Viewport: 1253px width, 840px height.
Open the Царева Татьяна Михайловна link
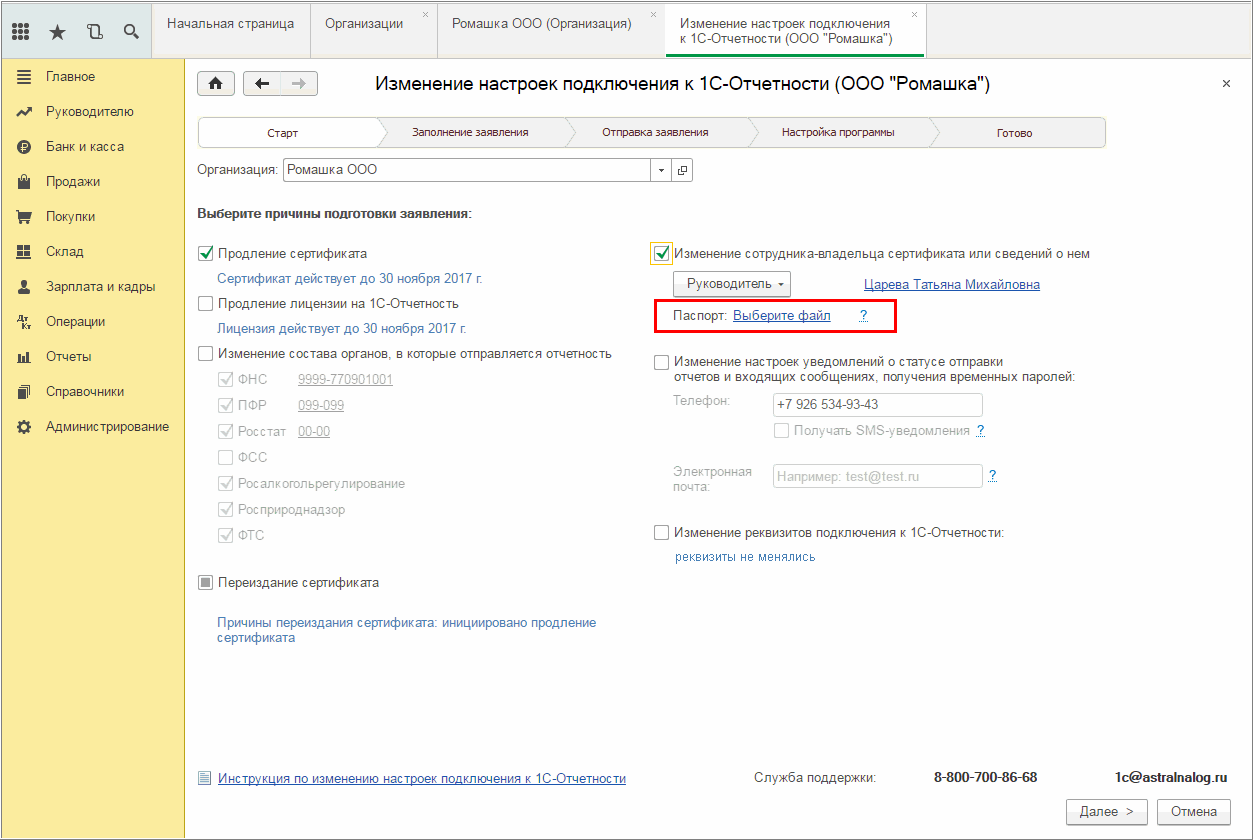coord(952,285)
